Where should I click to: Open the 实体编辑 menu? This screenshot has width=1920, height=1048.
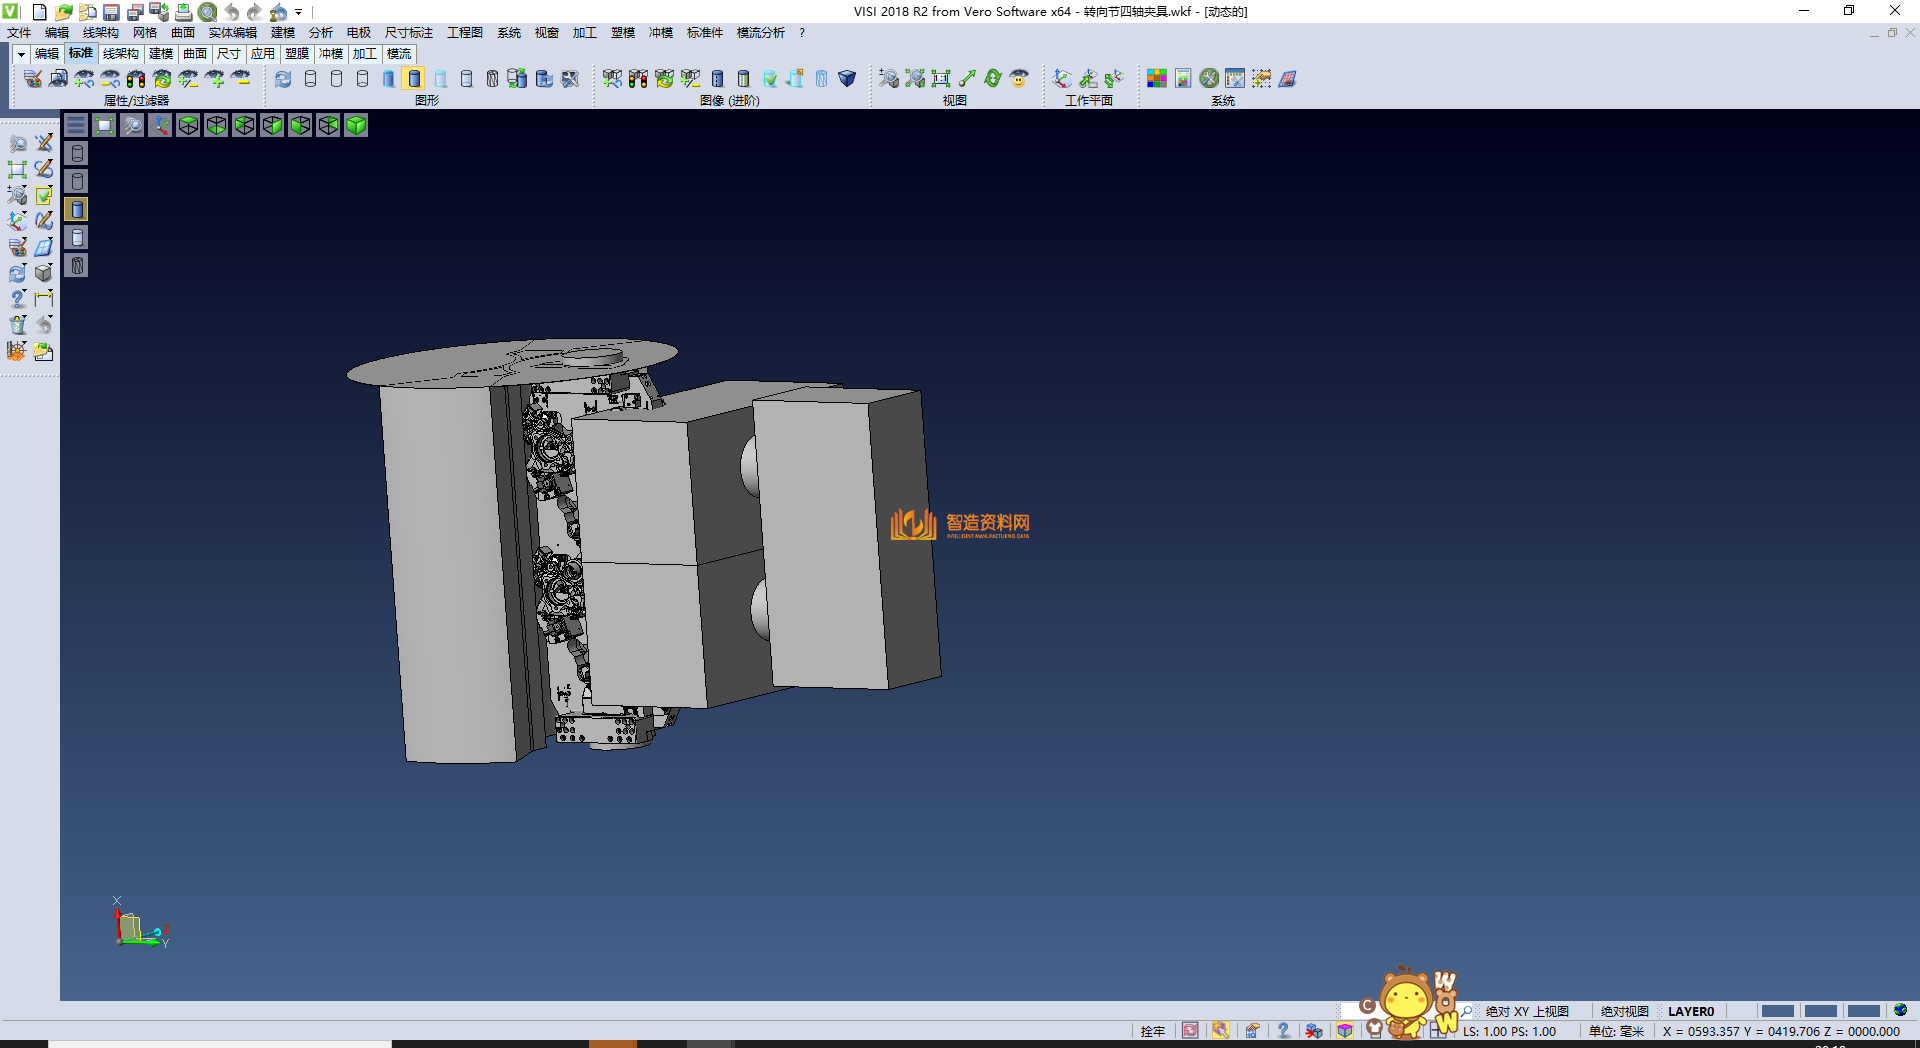pyautogui.click(x=232, y=33)
